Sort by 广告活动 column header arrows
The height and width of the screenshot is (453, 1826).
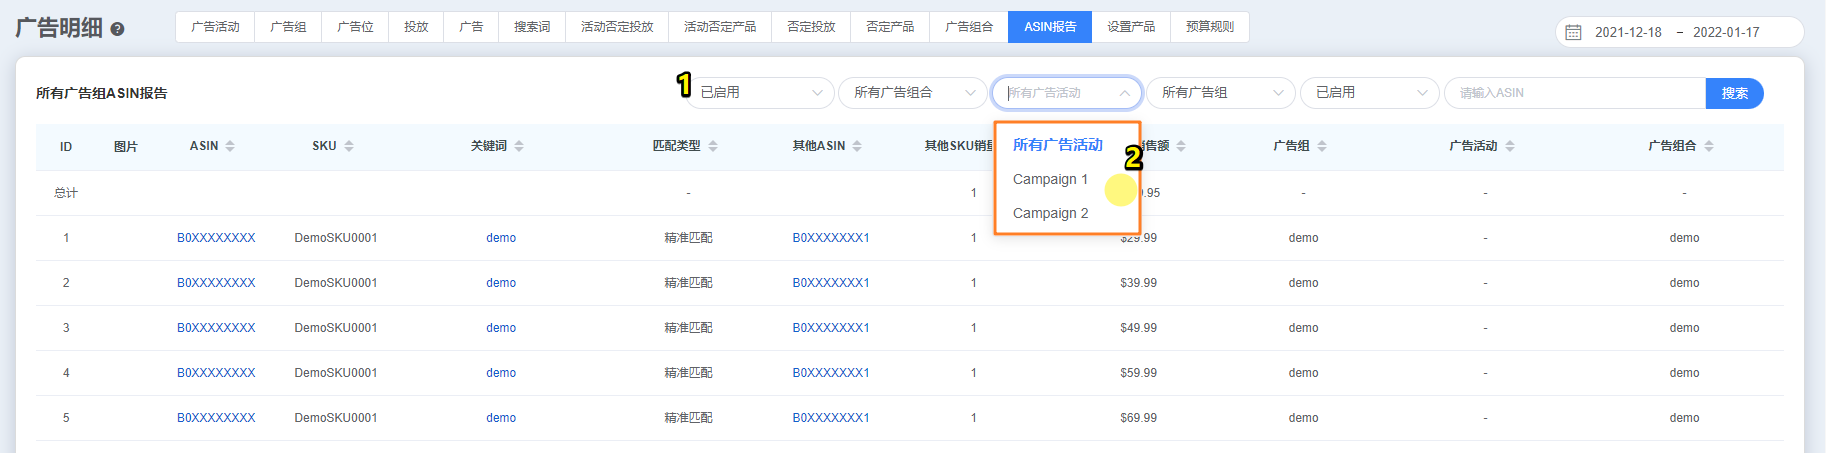pos(1510,146)
